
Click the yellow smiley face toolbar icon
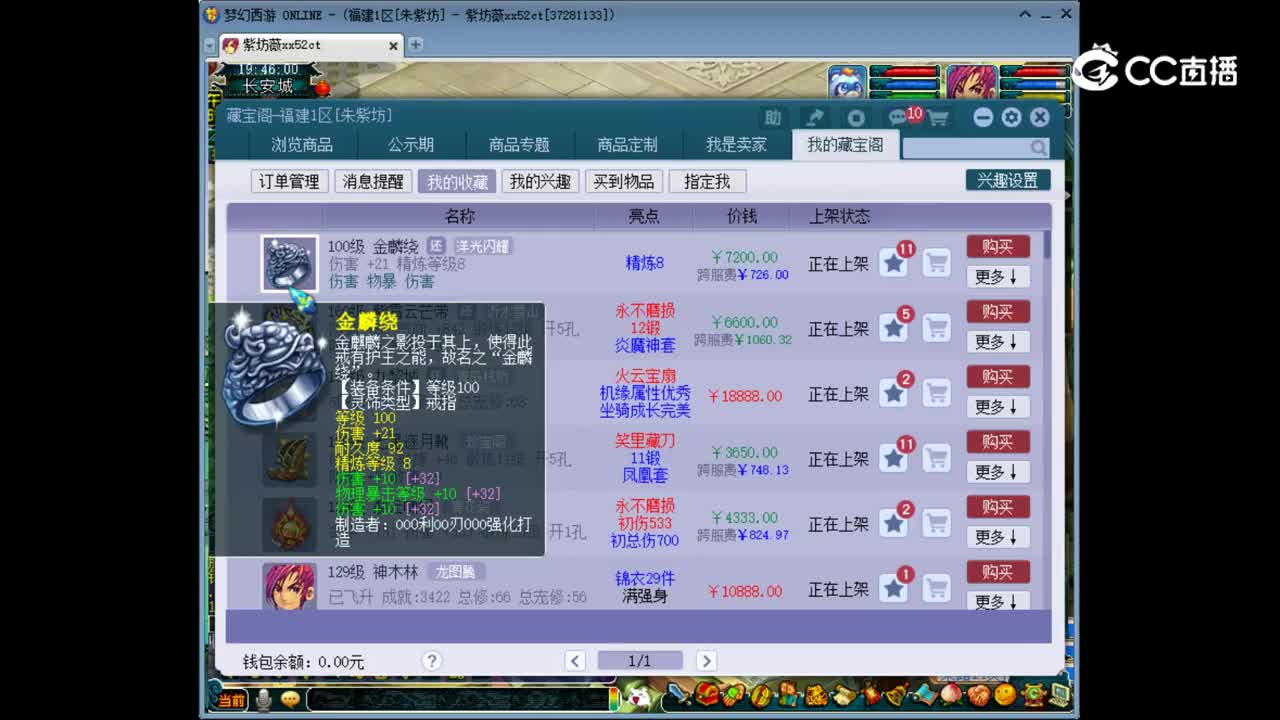tap(1004, 694)
